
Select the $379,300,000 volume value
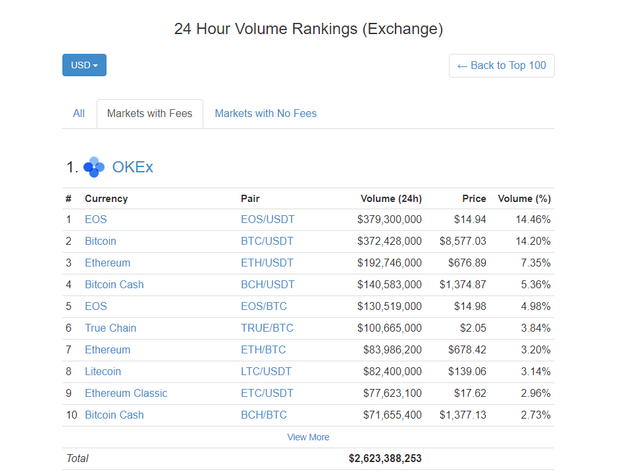389,220
